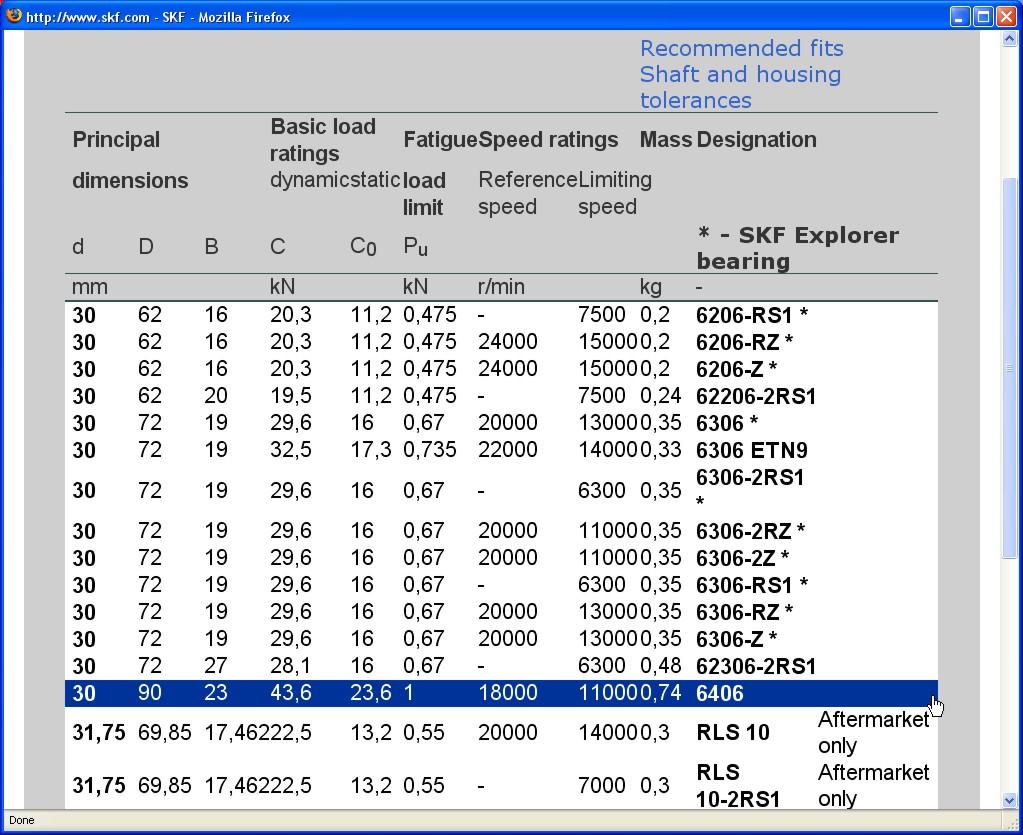Image resolution: width=1023 pixels, height=835 pixels.
Task: Select bearing designation RLS 10
Action: point(733,733)
